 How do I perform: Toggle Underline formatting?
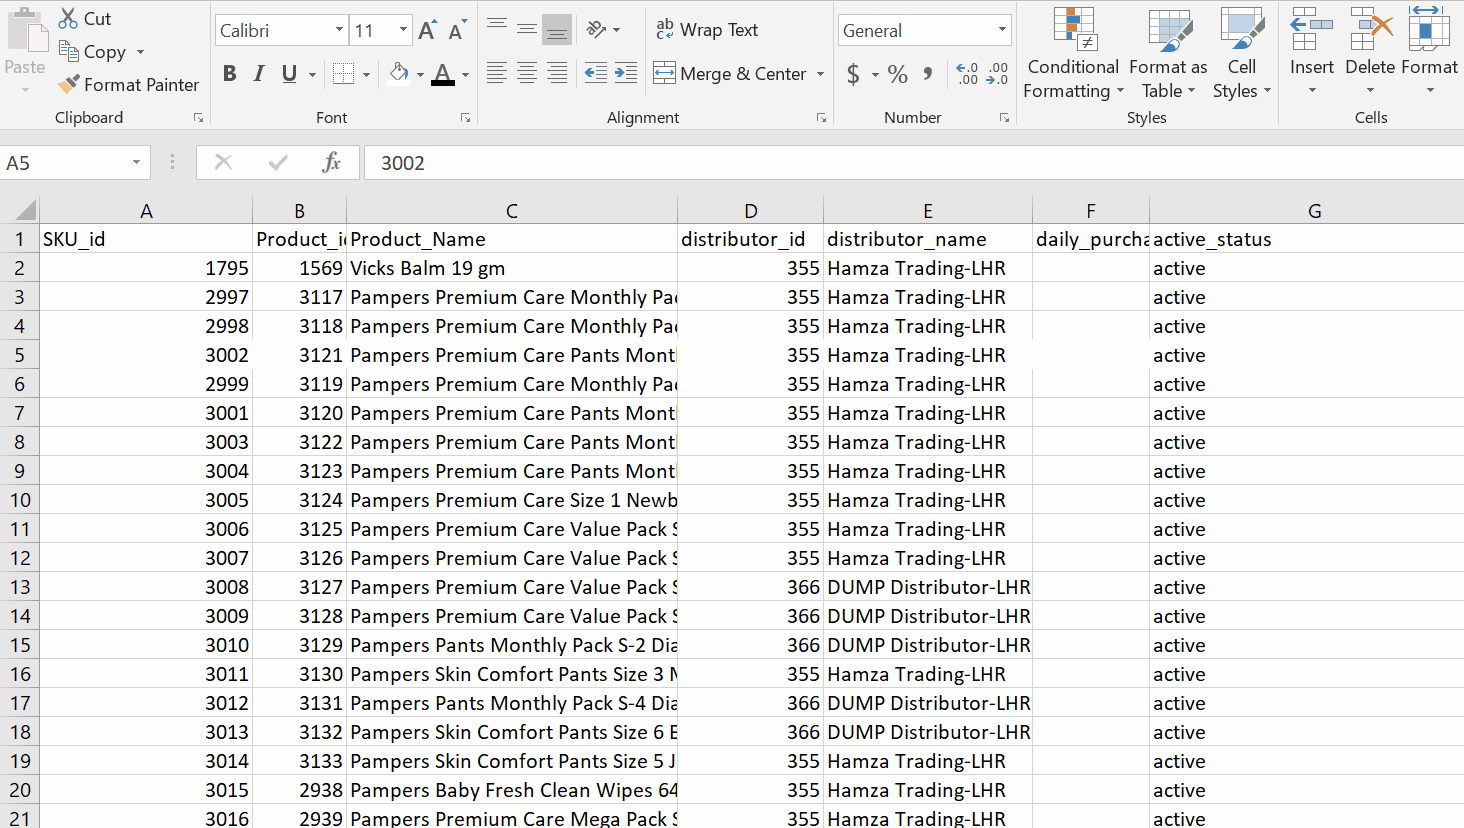point(289,73)
